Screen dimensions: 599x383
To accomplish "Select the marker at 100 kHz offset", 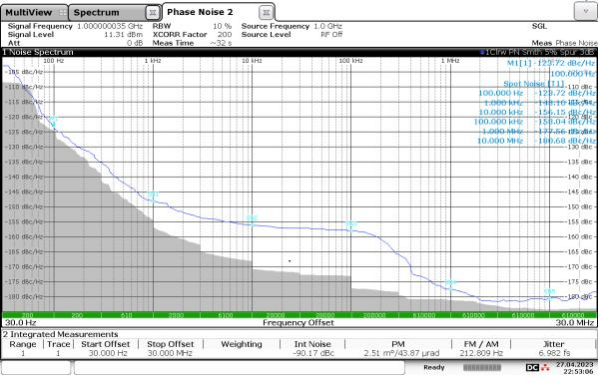I will coord(351,225).
